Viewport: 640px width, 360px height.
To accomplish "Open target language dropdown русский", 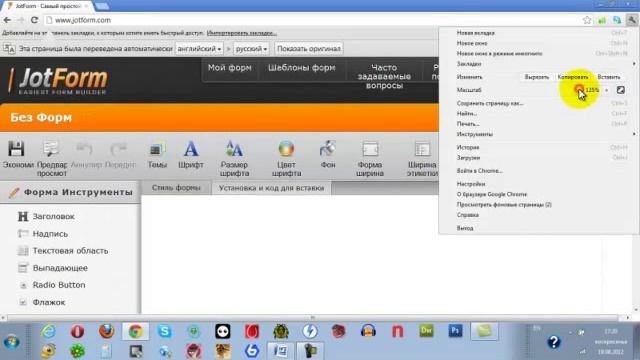I will (251, 49).
